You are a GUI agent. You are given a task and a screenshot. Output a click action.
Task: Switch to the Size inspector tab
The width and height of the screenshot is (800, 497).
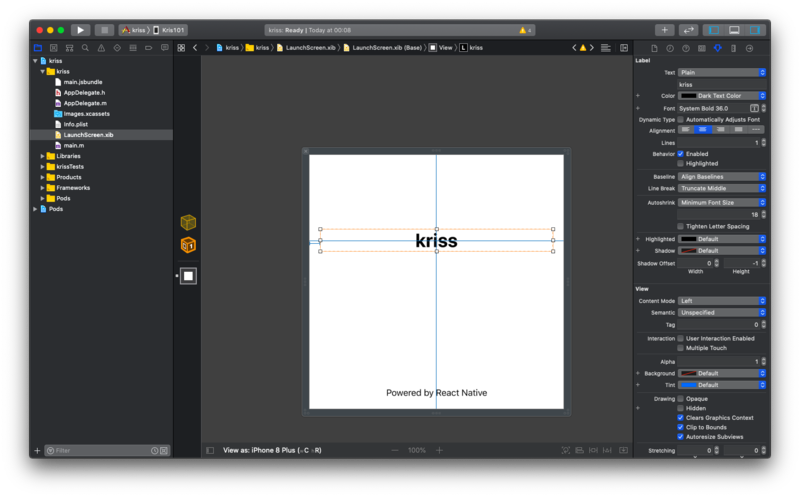733,48
